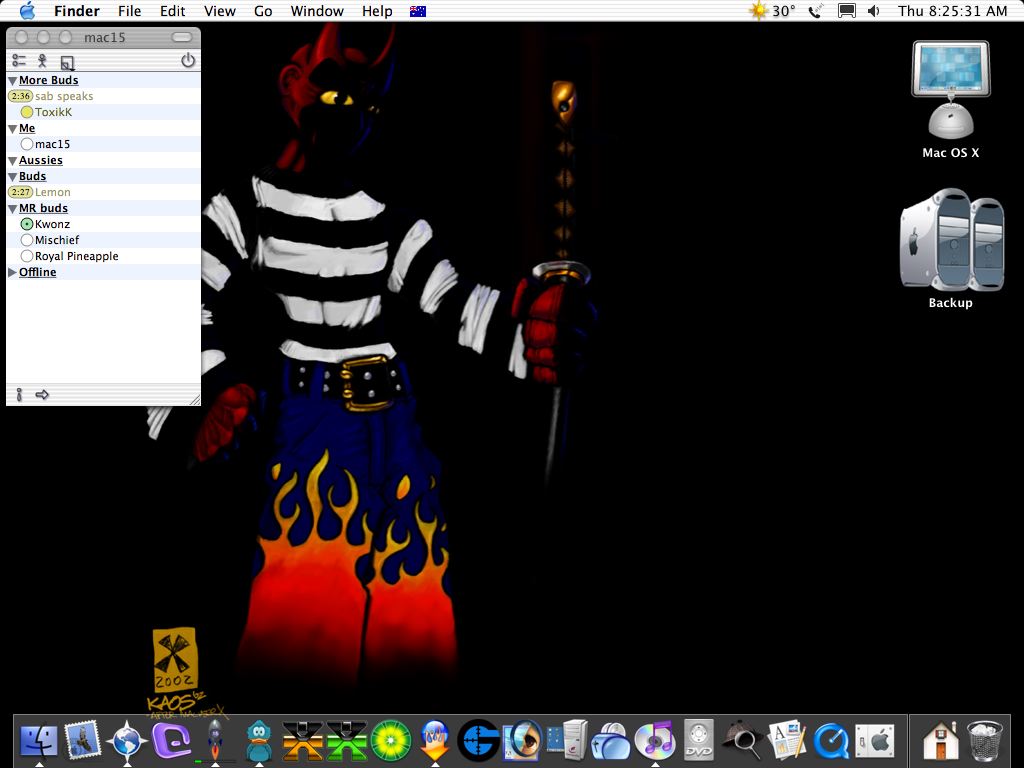Viewport: 1024px width, 768px height.
Task: Open Sherlock detective hat icon in dock
Action: 743,741
